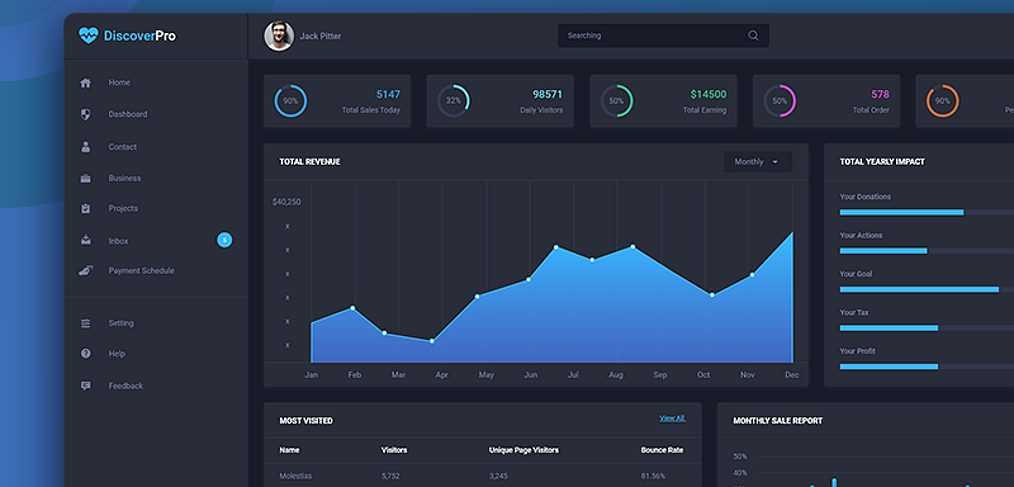Click the search magnifier icon
1014x487 pixels.
[x=753, y=36]
